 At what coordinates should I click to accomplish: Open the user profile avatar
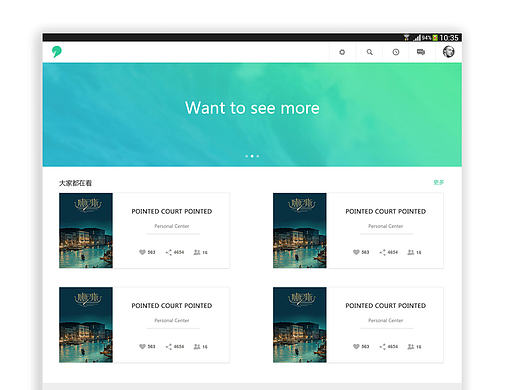click(448, 52)
